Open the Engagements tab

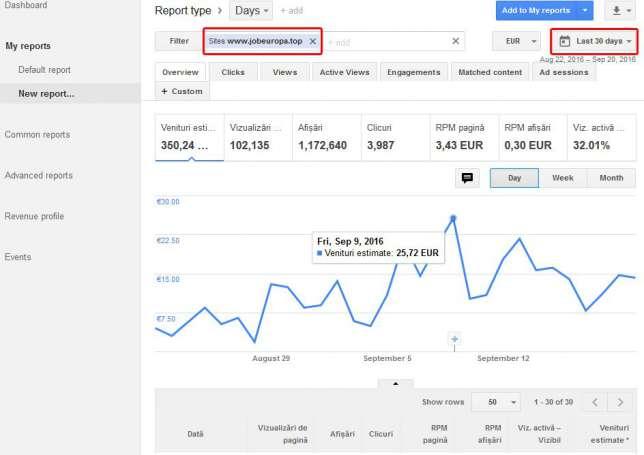(414, 72)
